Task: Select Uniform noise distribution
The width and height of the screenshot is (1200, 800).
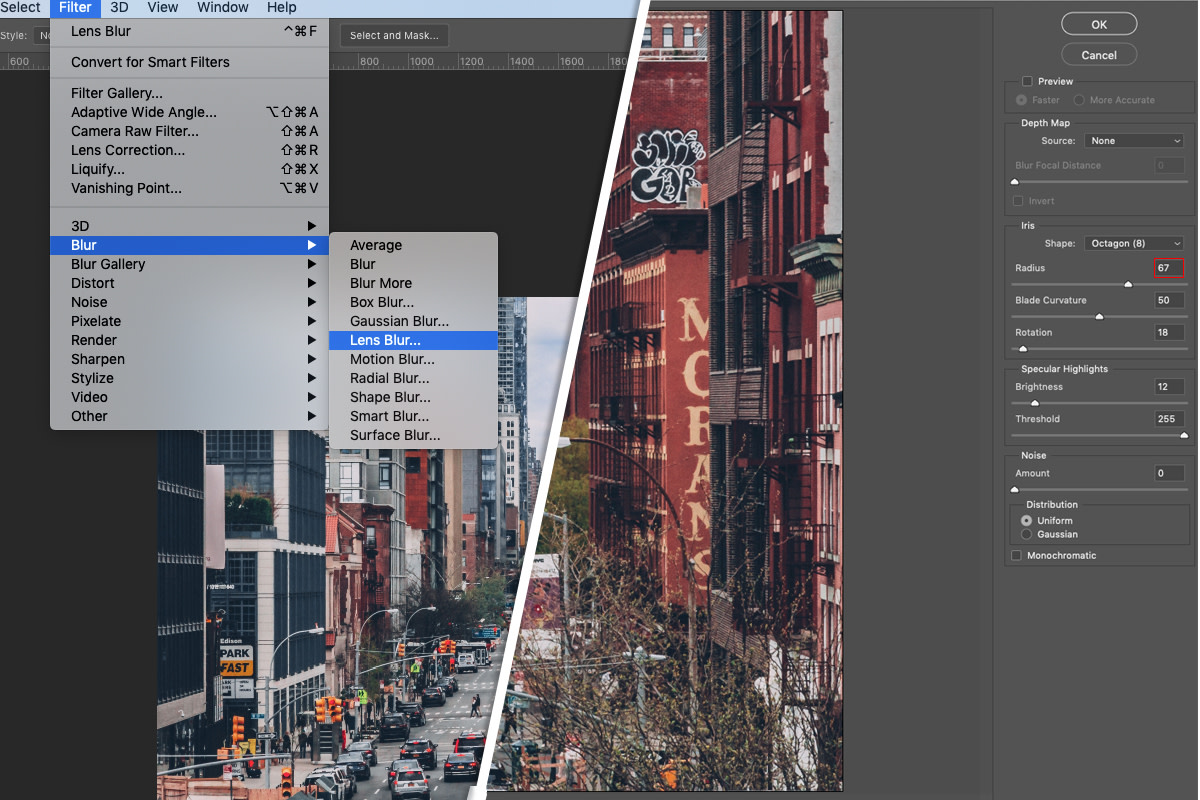Action: [1026, 521]
